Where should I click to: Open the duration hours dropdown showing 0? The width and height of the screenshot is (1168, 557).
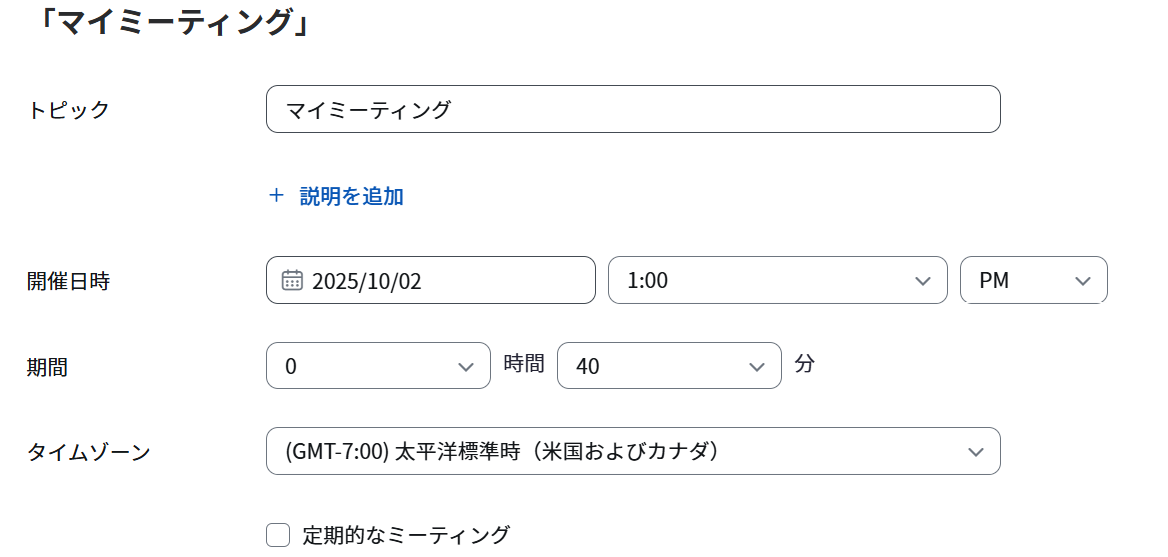point(377,367)
